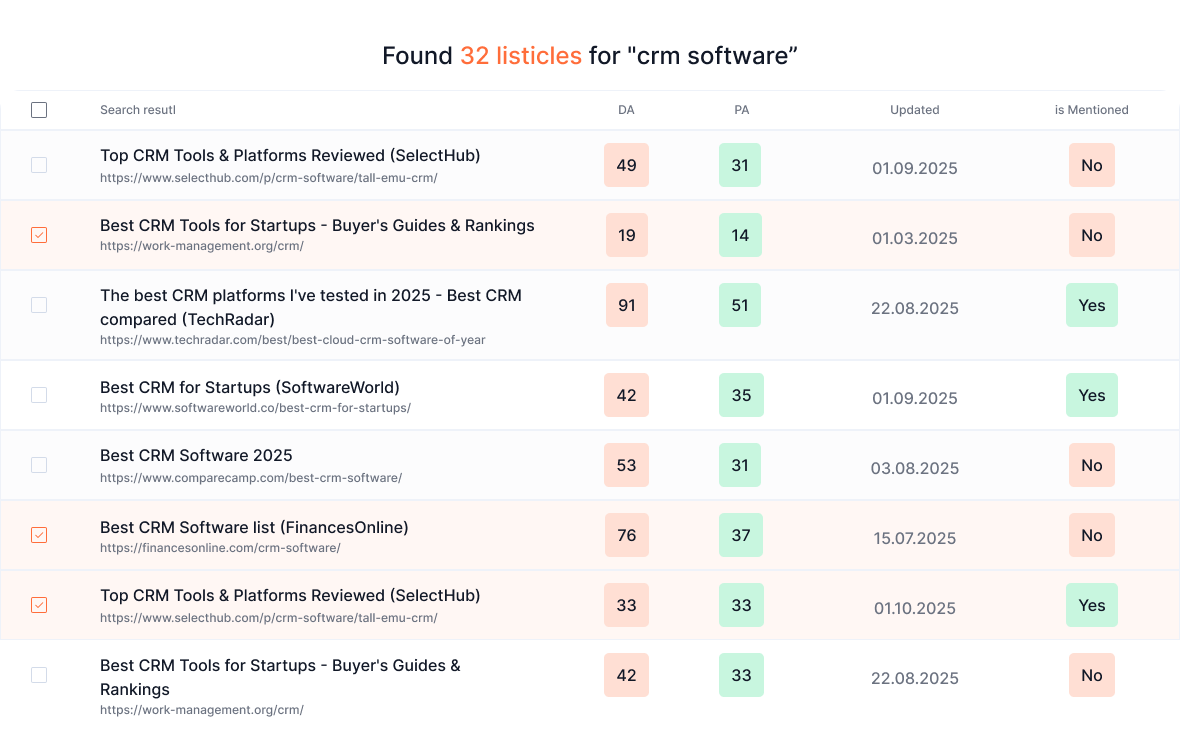Tick the select-all checkbox in table header
The image size is (1180, 730).
pos(39,110)
